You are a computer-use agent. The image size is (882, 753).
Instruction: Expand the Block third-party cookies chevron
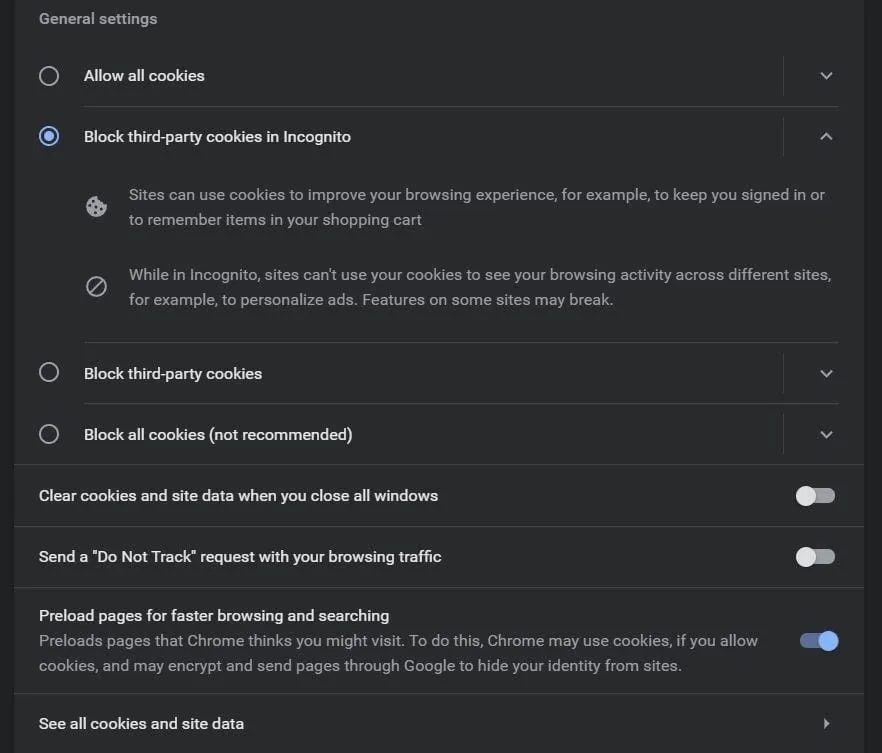coord(826,373)
